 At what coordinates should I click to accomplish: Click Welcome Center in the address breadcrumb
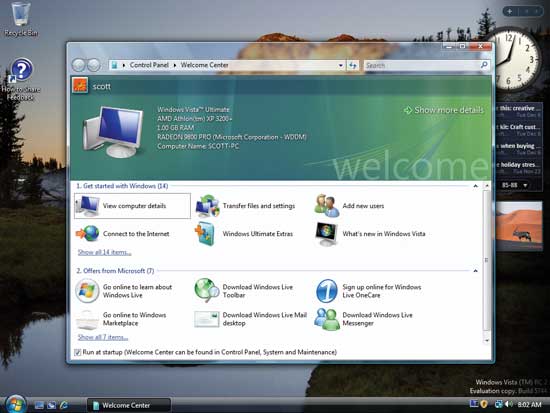[x=204, y=65]
